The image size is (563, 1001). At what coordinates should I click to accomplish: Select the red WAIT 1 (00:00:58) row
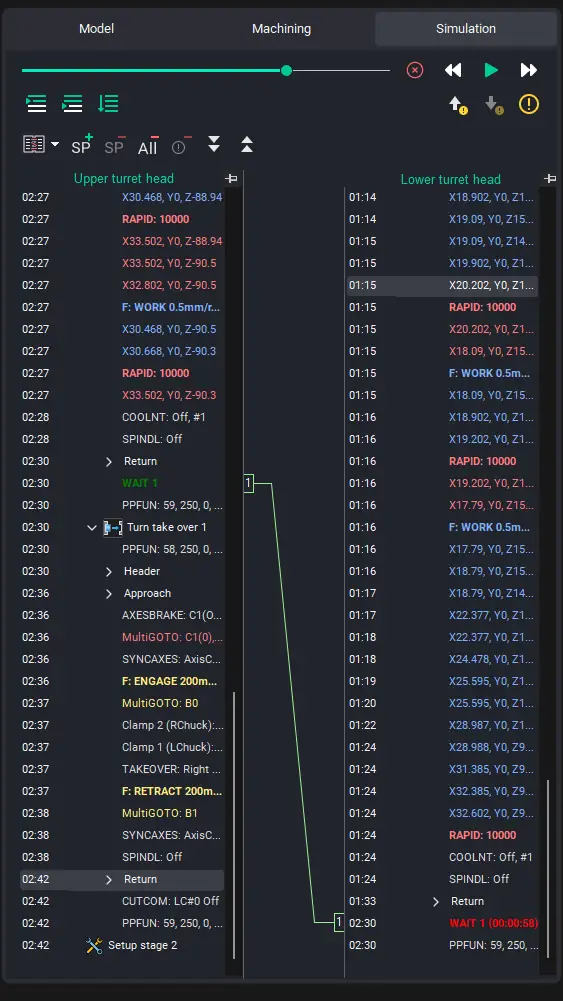pos(442,923)
